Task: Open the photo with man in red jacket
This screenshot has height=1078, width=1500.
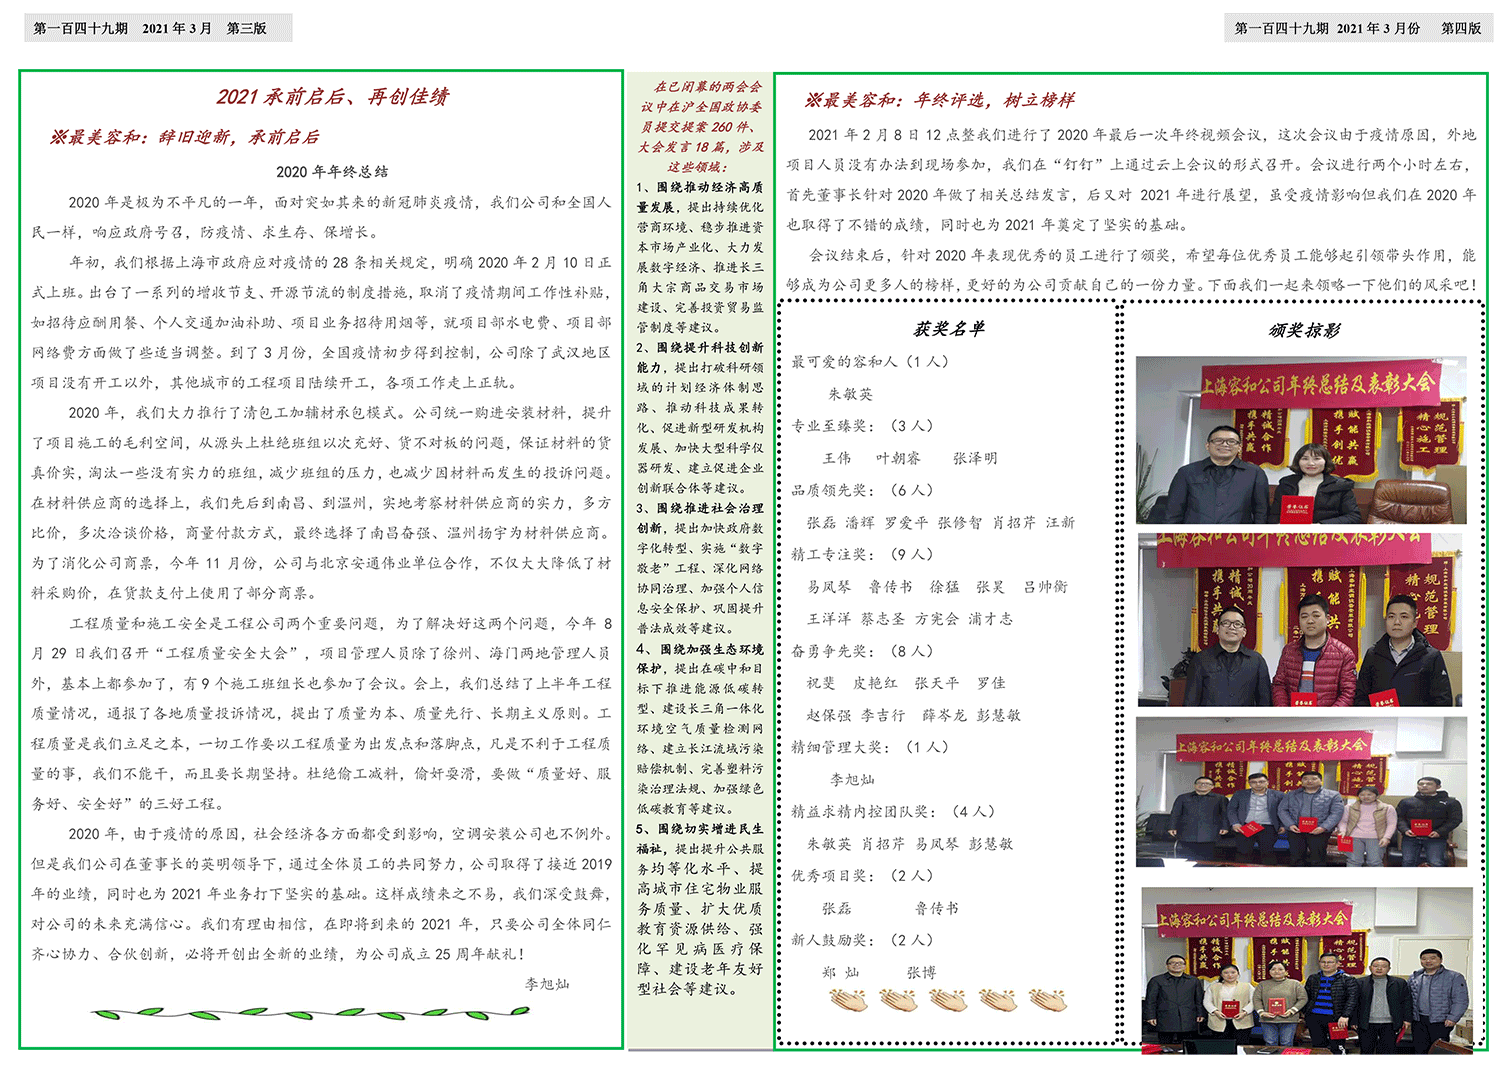Action: pos(1299,620)
